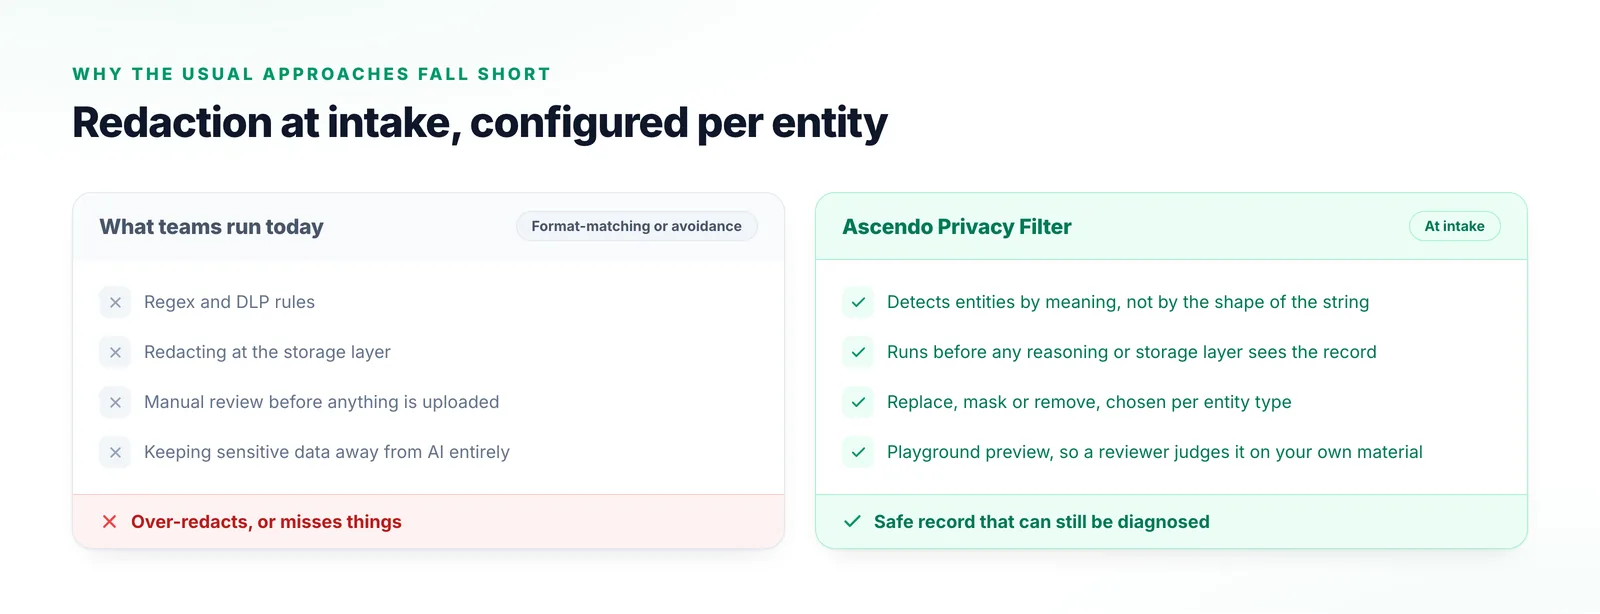Open the What teams run today heading
The width and height of the screenshot is (1600, 614).
click(x=211, y=227)
